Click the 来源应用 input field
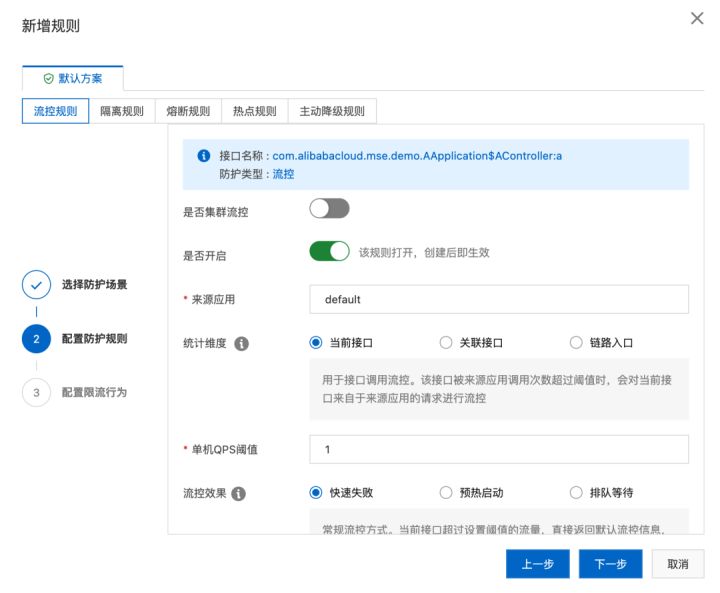This screenshot has height=593, width=720. pyautogui.click(x=499, y=299)
